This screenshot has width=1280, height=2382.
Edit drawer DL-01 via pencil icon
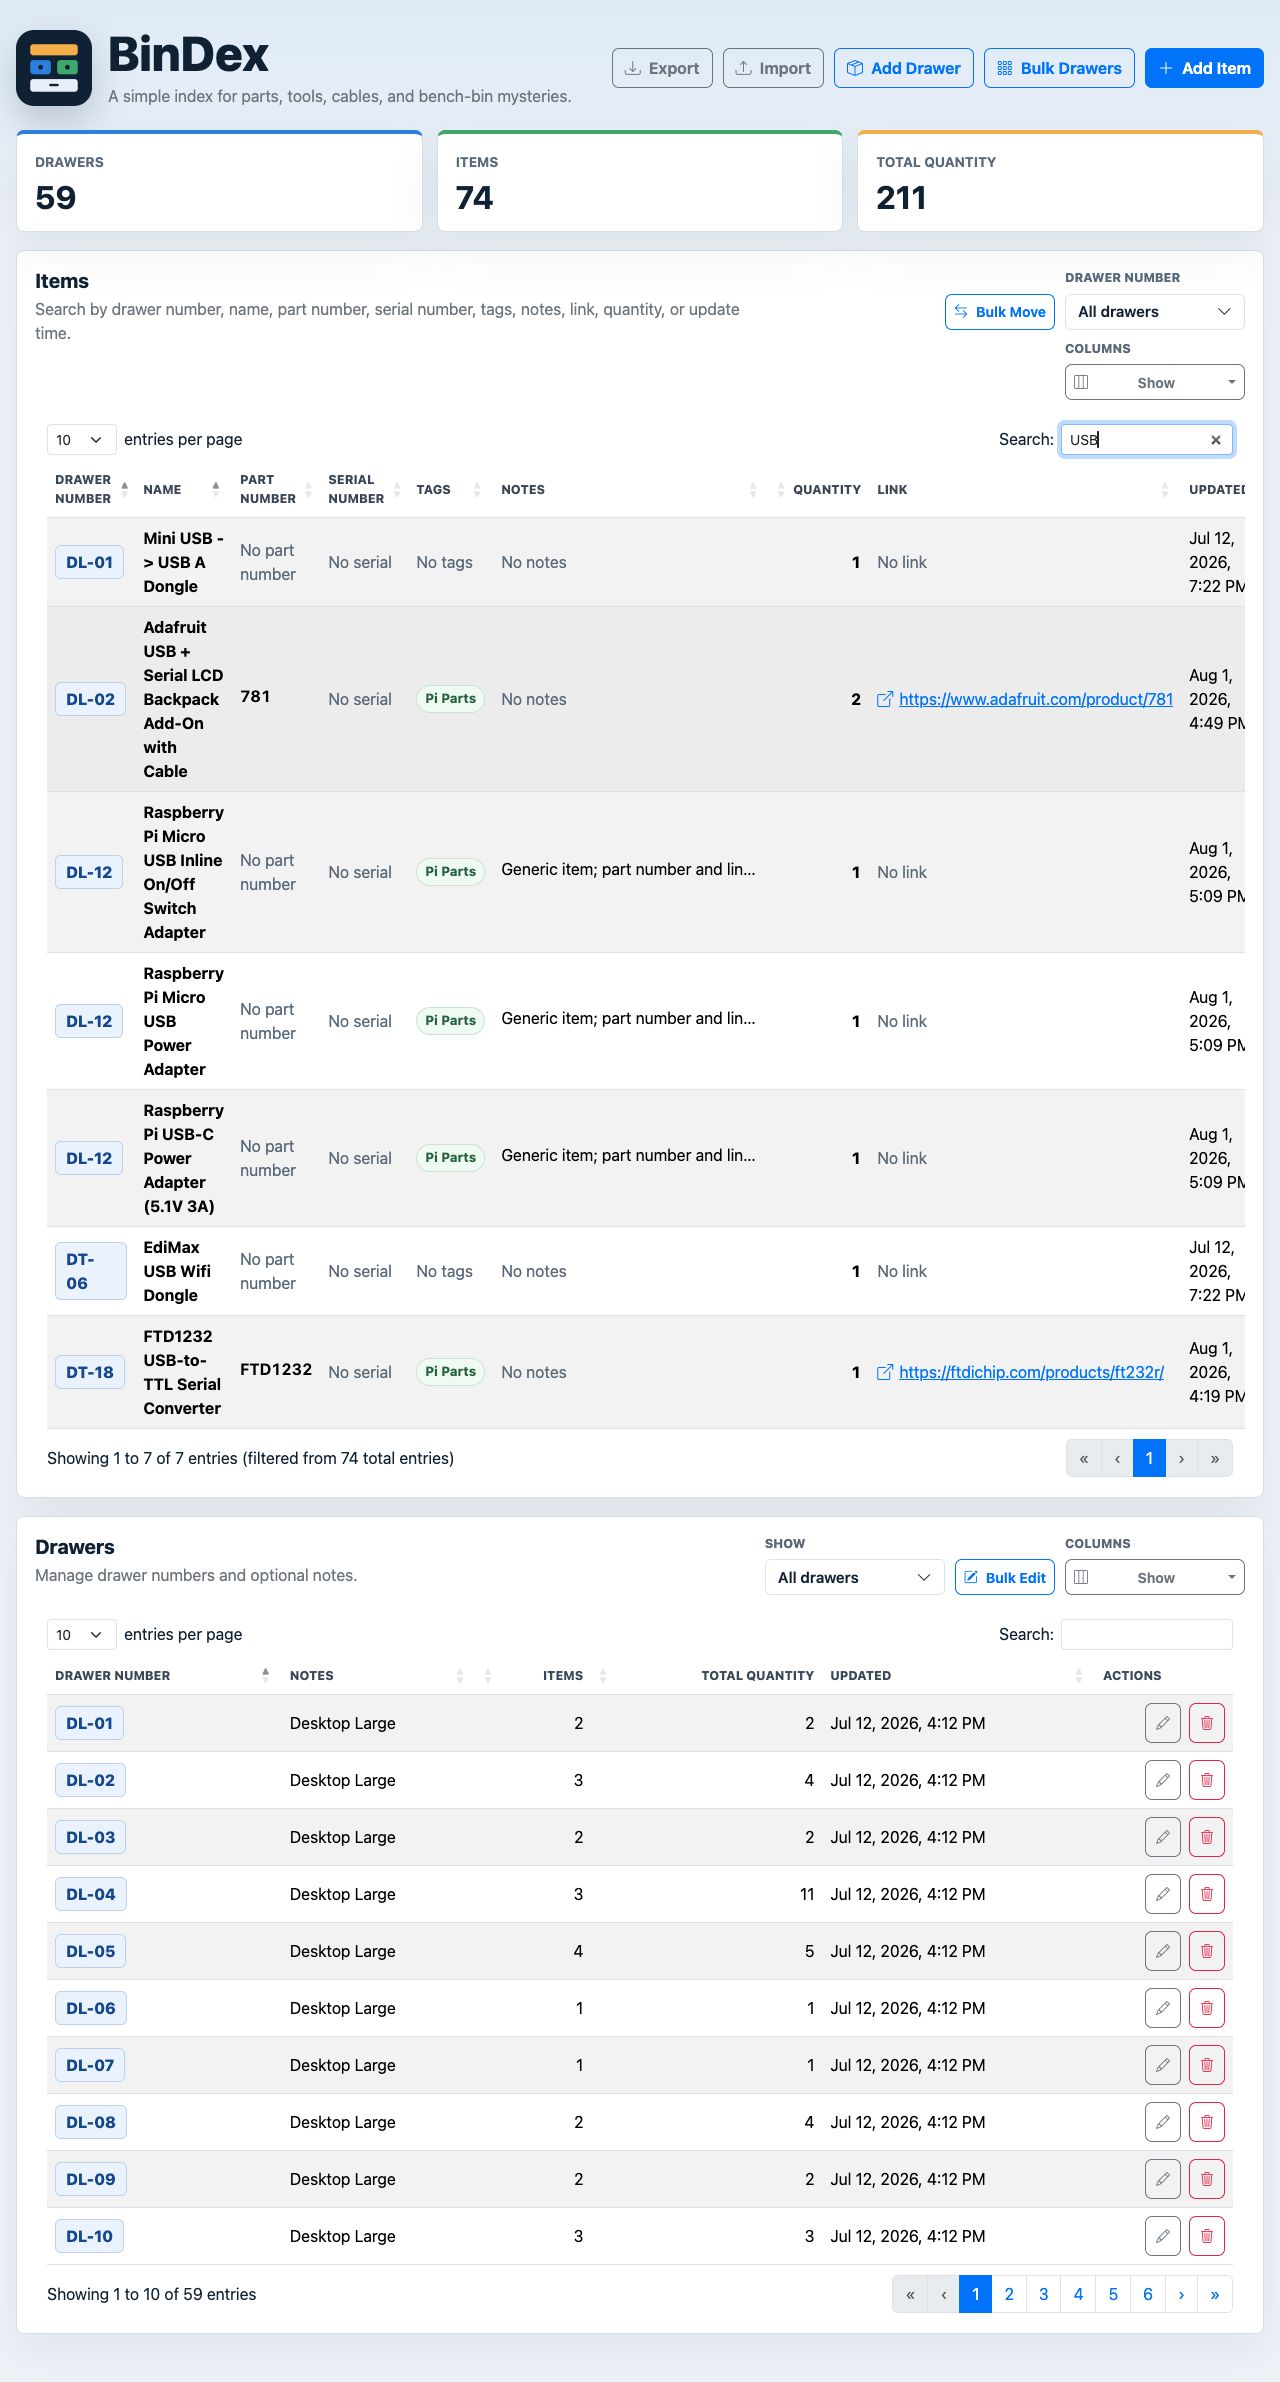(x=1163, y=1723)
